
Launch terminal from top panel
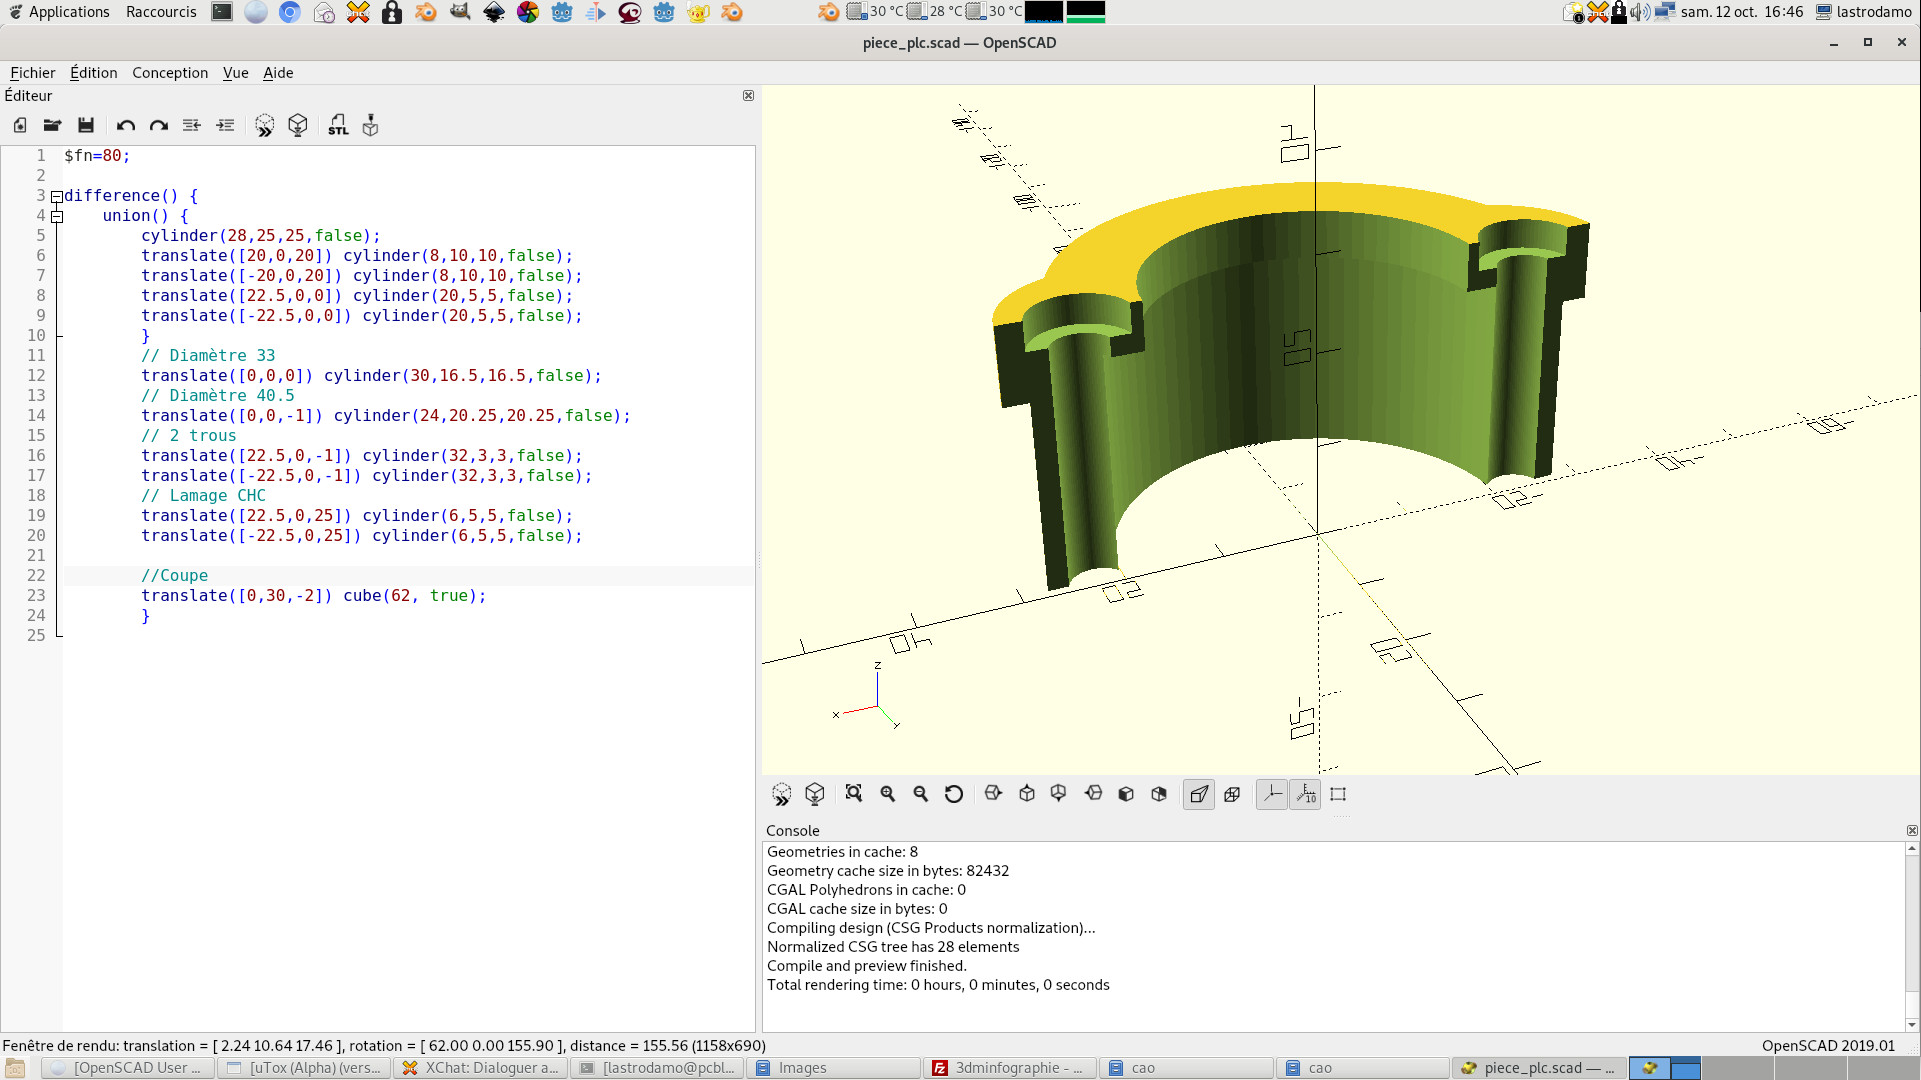(x=222, y=12)
